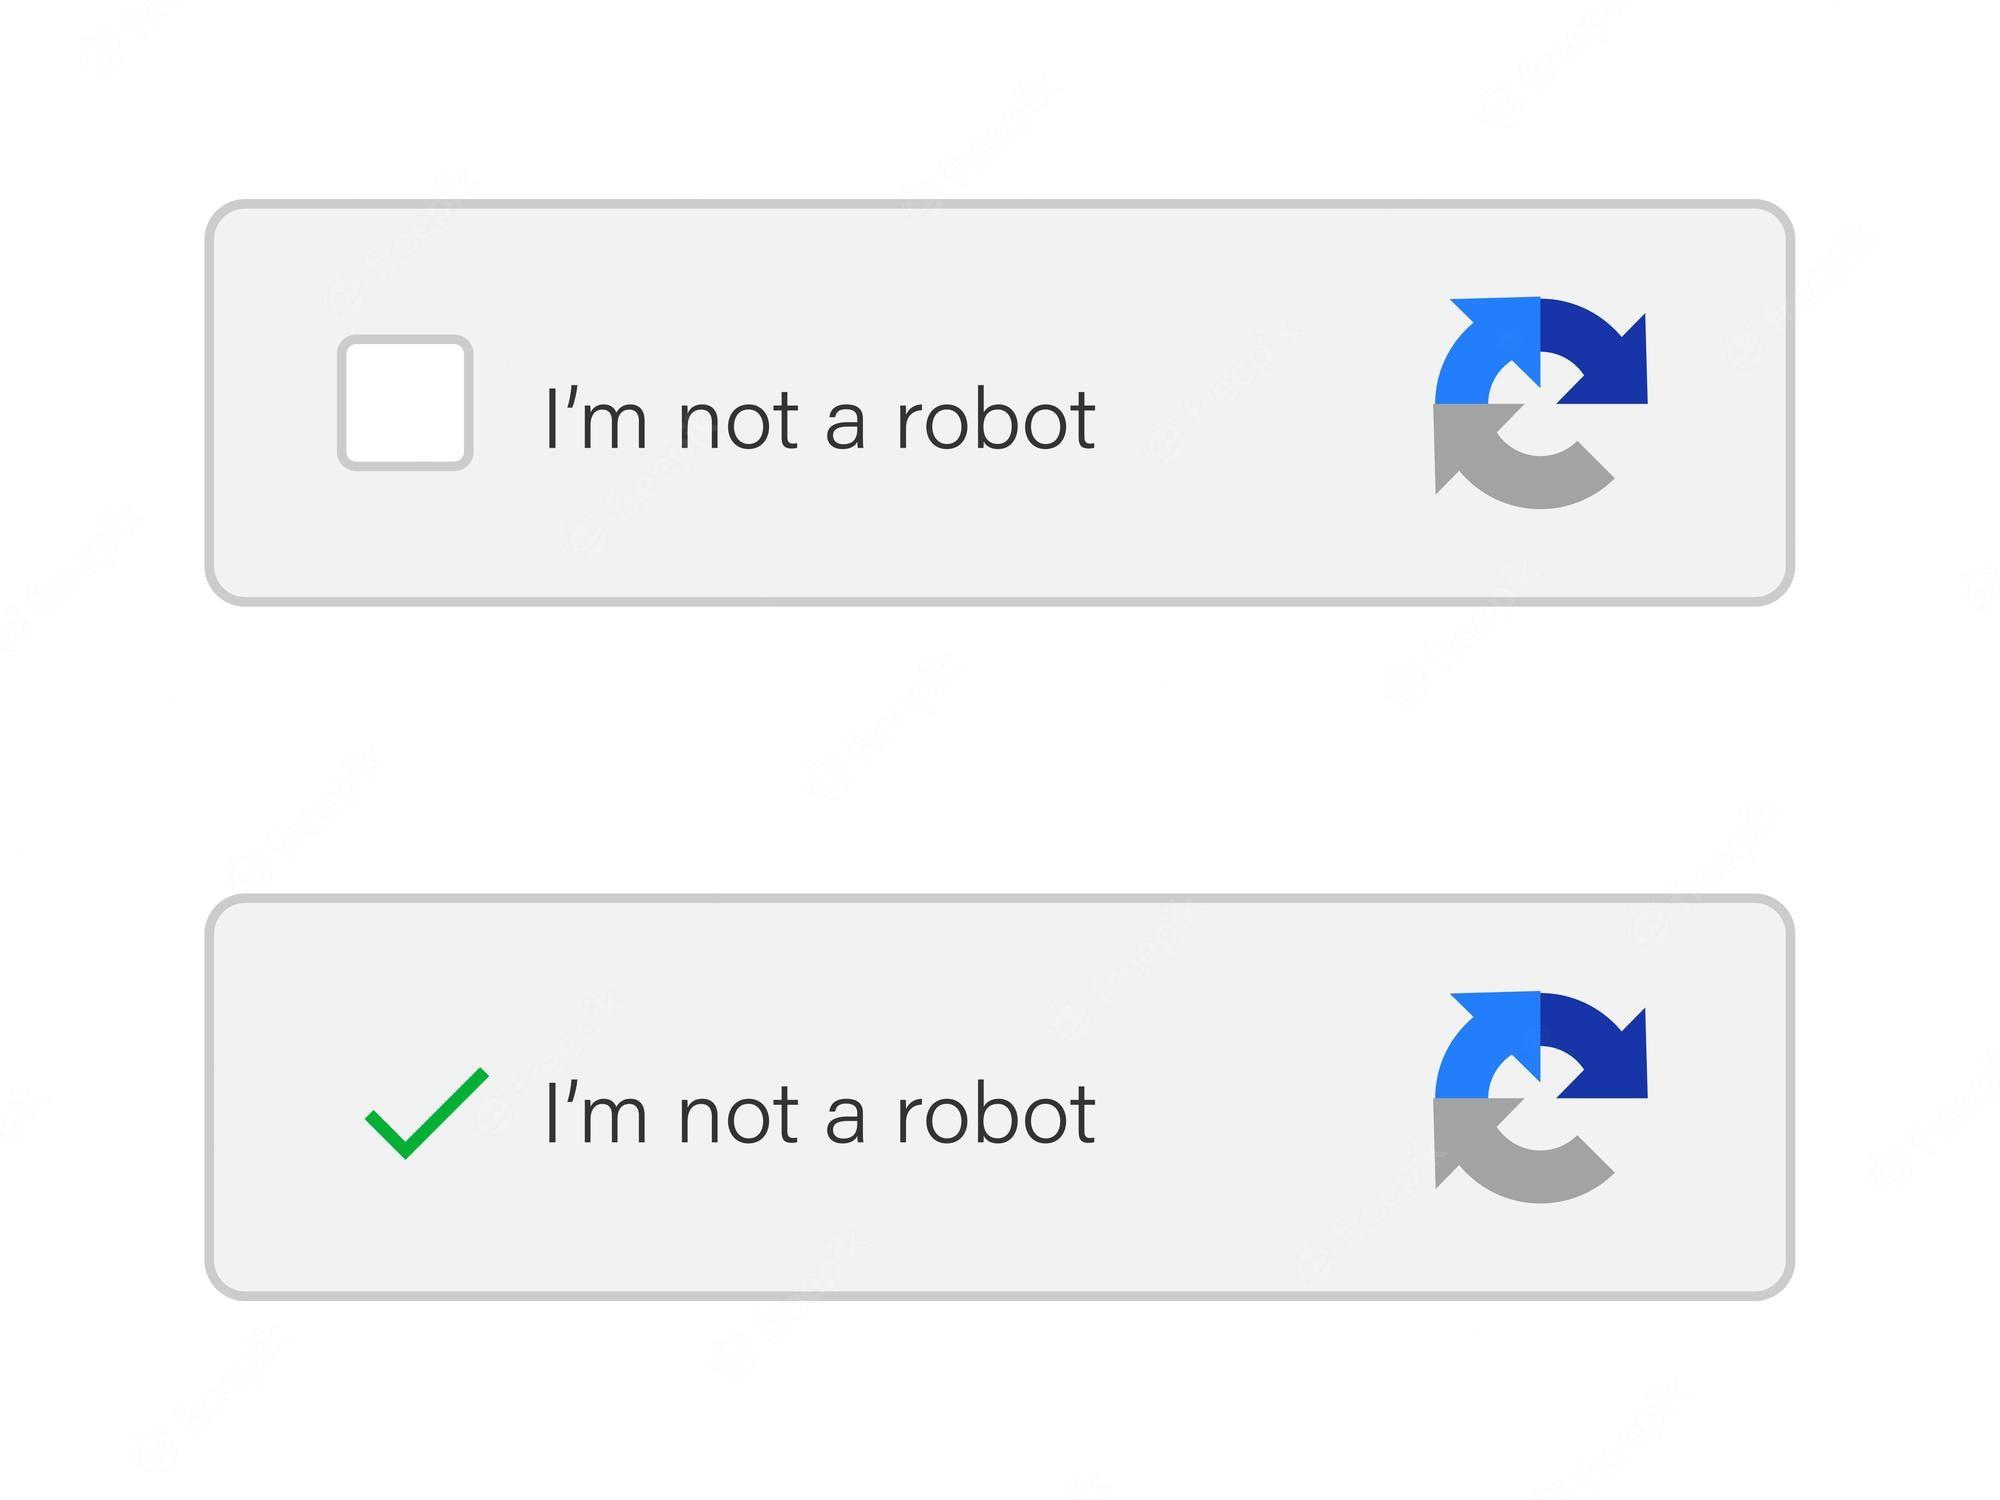Click the reCAPTCHA logo in the lower captcha box
This screenshot has height=1500, width=2000.
(x=1541, y=1097)
